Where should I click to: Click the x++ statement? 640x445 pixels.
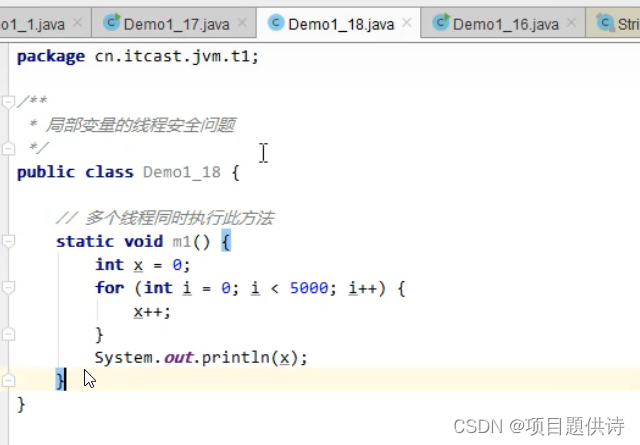pyautogui.click(x=152, y=312)
